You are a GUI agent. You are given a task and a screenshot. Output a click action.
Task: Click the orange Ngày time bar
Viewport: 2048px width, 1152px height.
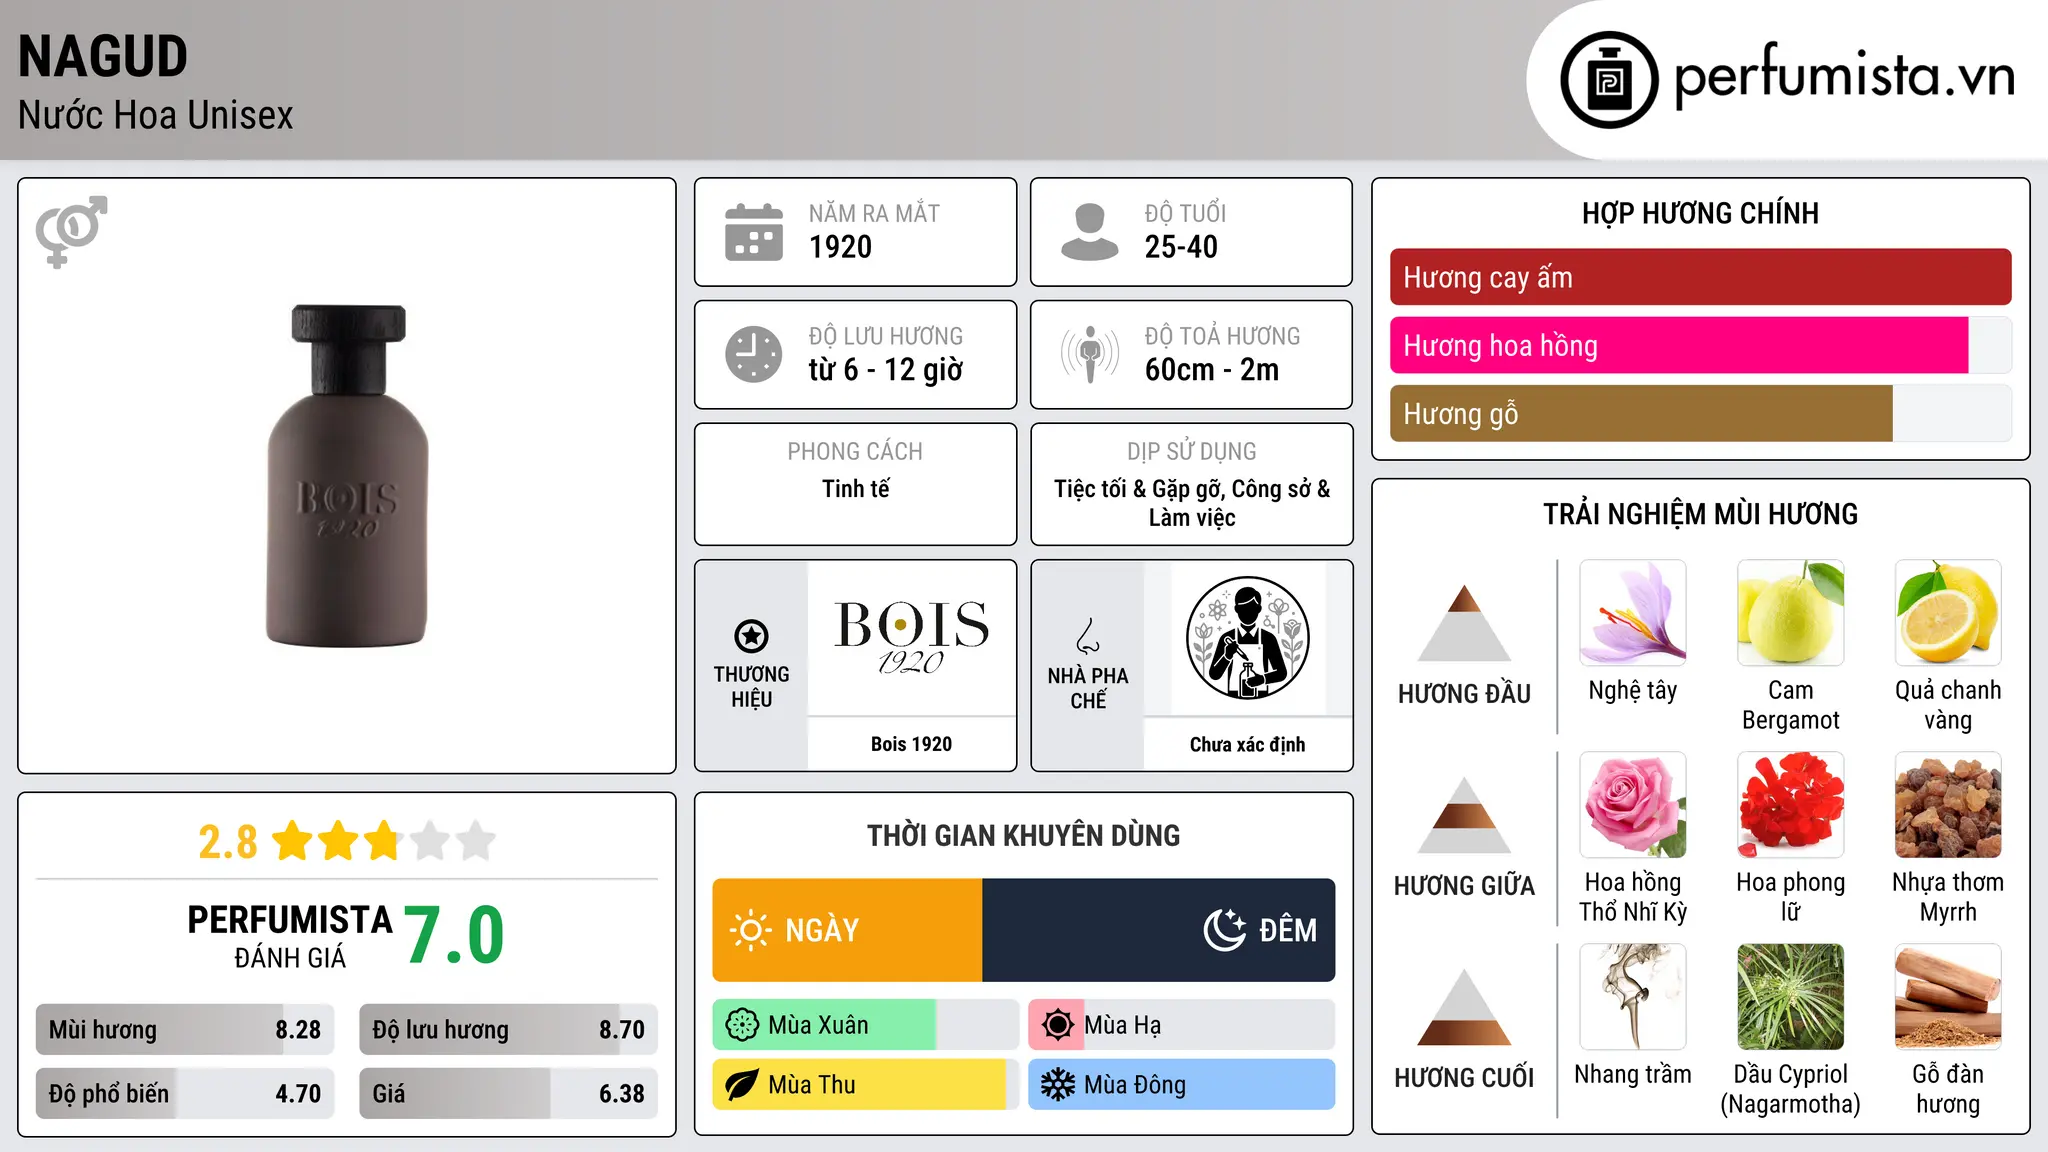click(847, 930)
